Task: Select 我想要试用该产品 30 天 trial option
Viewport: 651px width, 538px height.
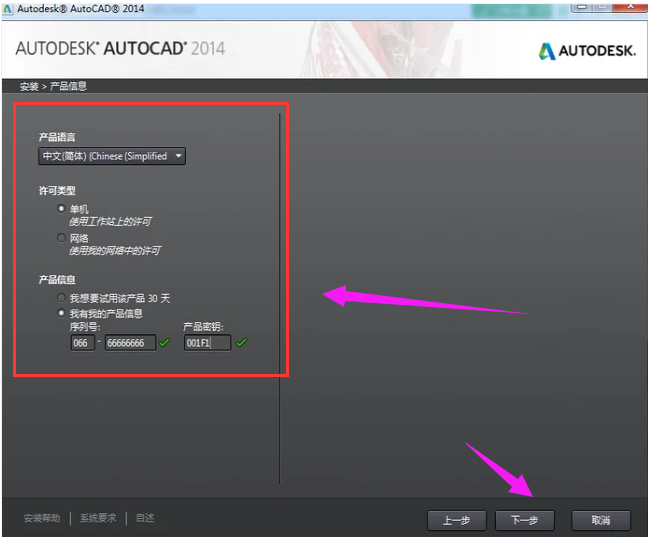Action: [x=62, y=298]
